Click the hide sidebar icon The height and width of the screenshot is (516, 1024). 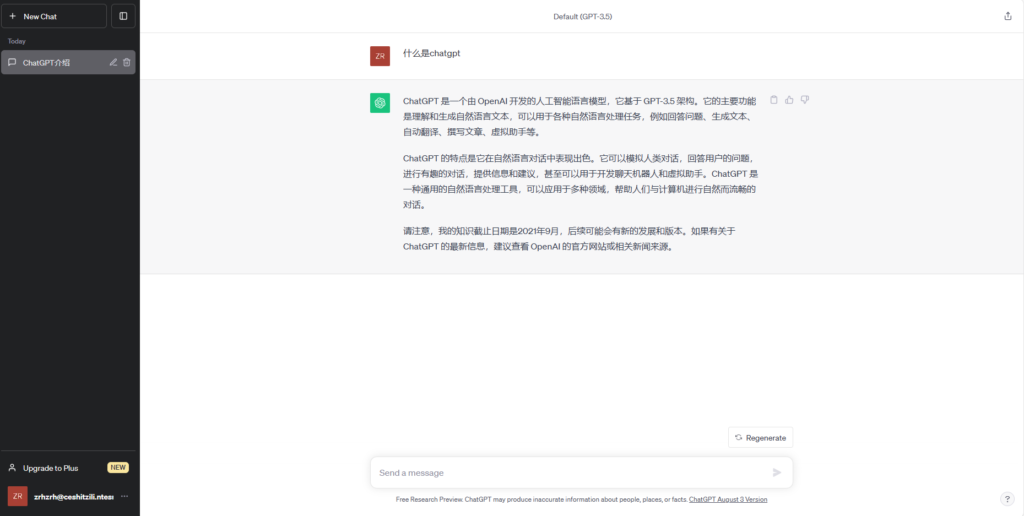(123, 16)
